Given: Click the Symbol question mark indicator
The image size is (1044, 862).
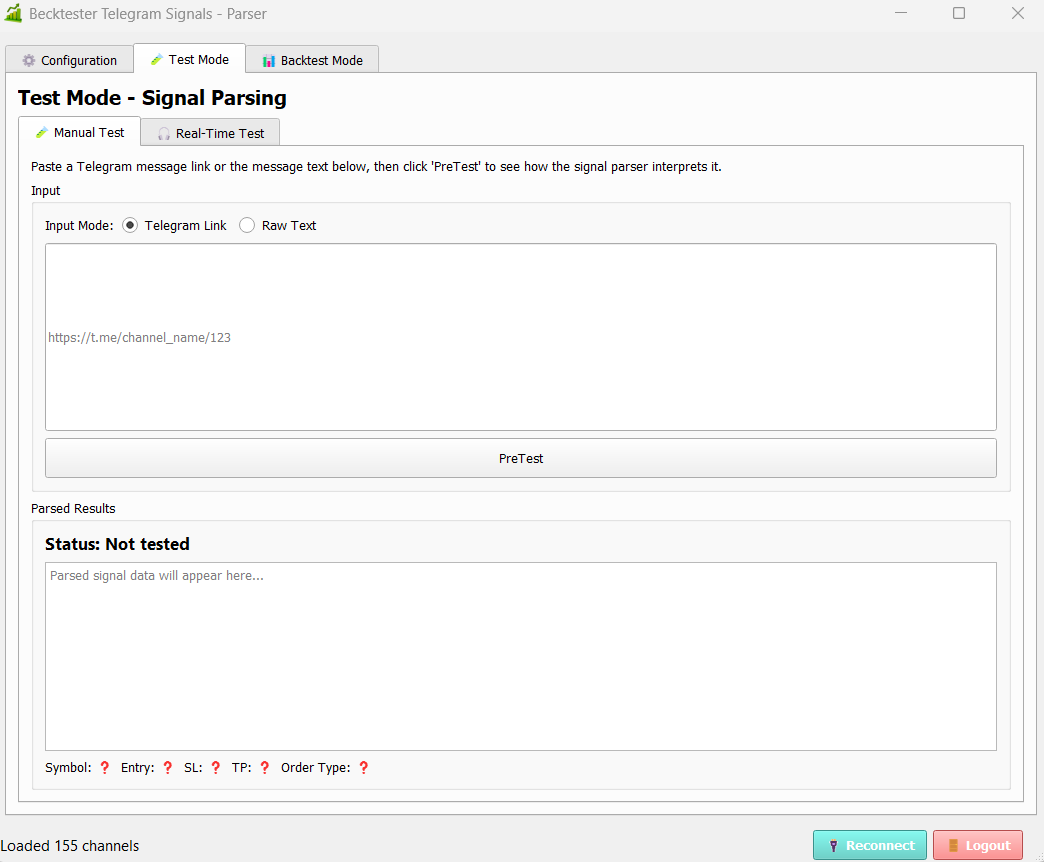Looking at the screenshot, I should [105, 767].
